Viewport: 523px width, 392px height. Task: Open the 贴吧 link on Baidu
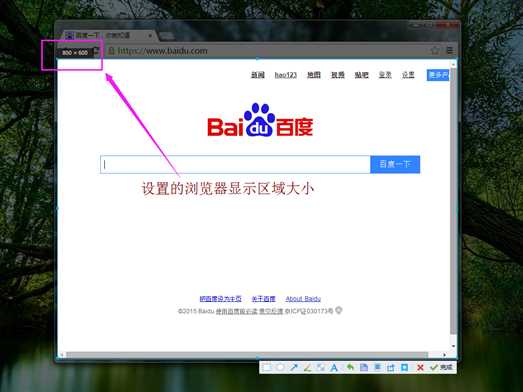[x=362, y=75]
